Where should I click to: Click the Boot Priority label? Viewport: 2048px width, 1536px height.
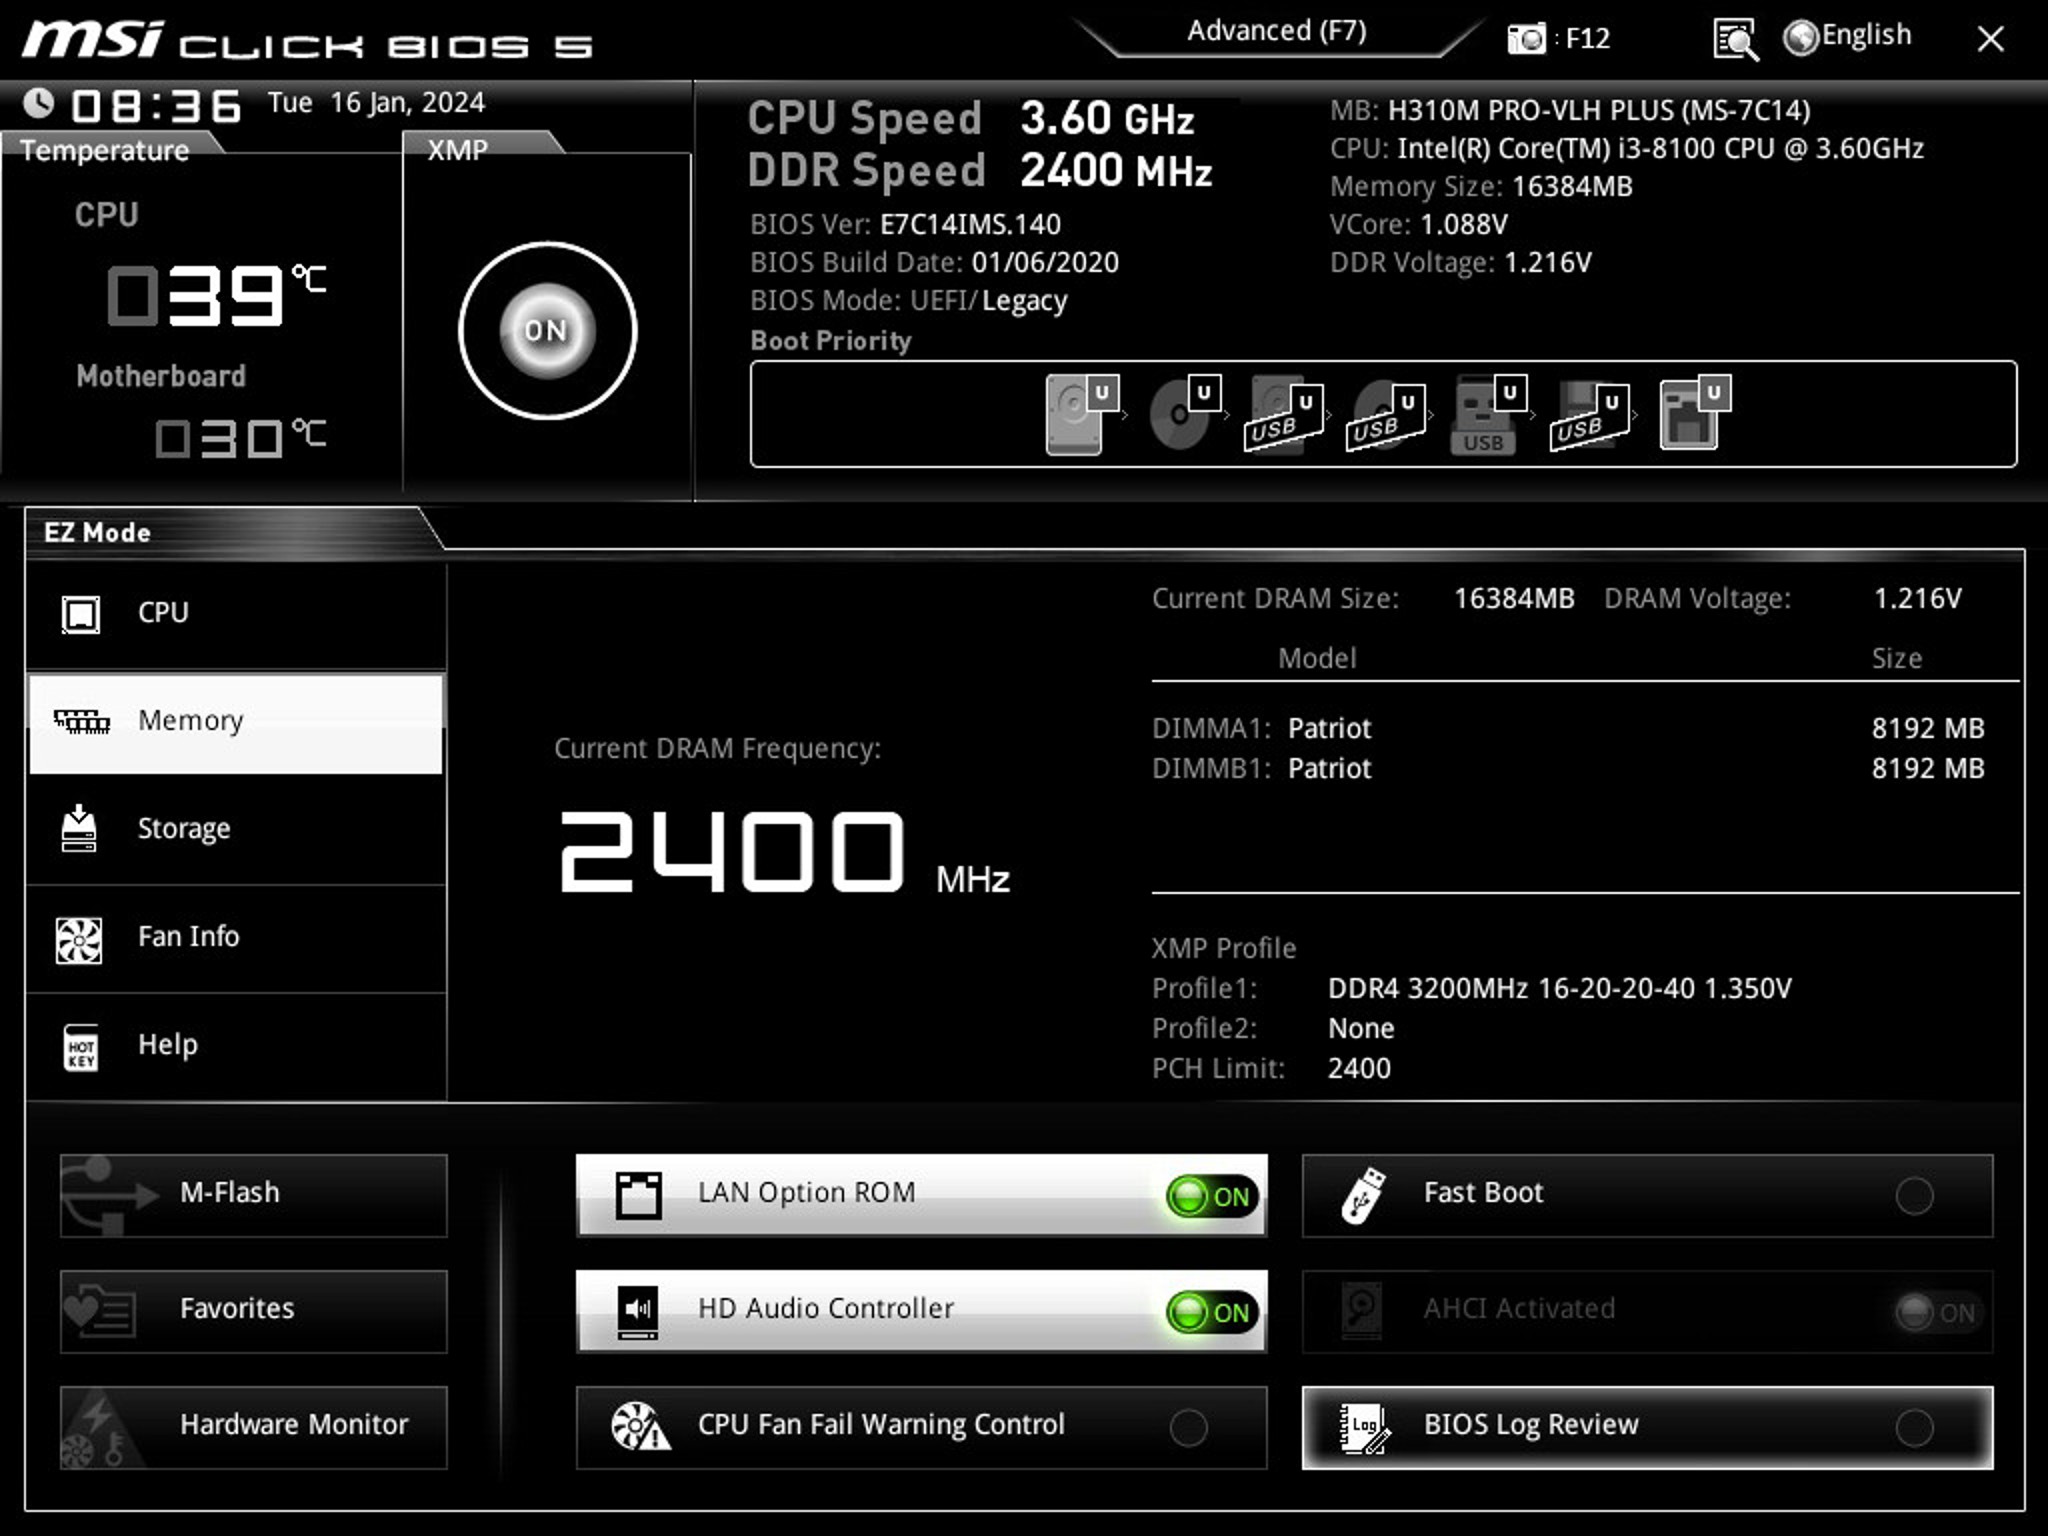point(830,341)
